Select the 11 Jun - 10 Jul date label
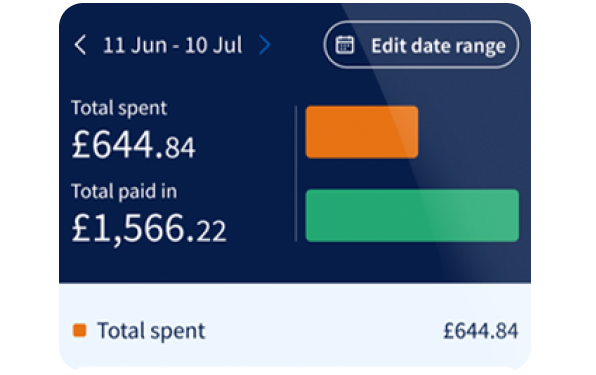 click(x=173, y=45)
